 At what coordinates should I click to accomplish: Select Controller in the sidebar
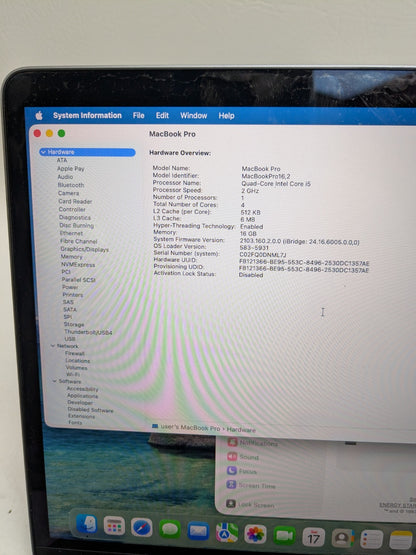(x=72, y=209)
